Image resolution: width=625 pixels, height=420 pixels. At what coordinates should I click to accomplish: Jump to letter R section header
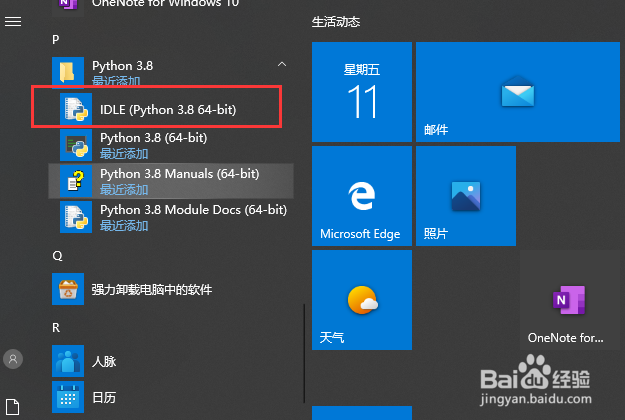[x=56, y=328]
